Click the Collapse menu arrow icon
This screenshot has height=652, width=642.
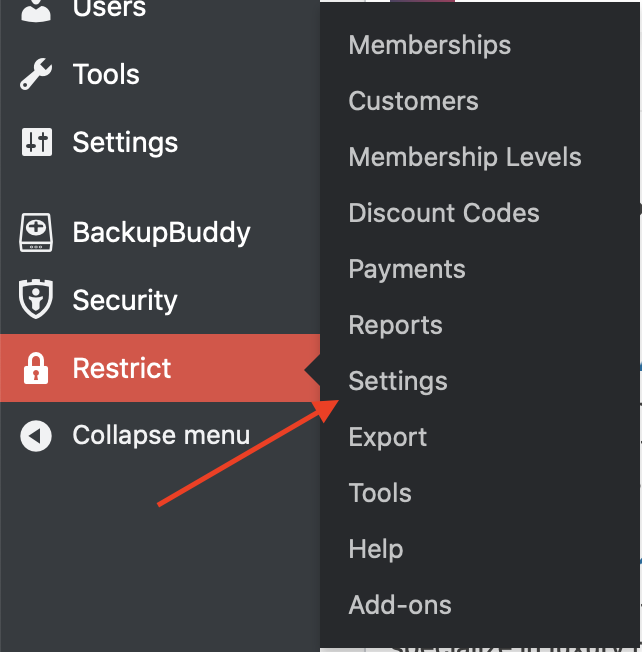(36, 436)
